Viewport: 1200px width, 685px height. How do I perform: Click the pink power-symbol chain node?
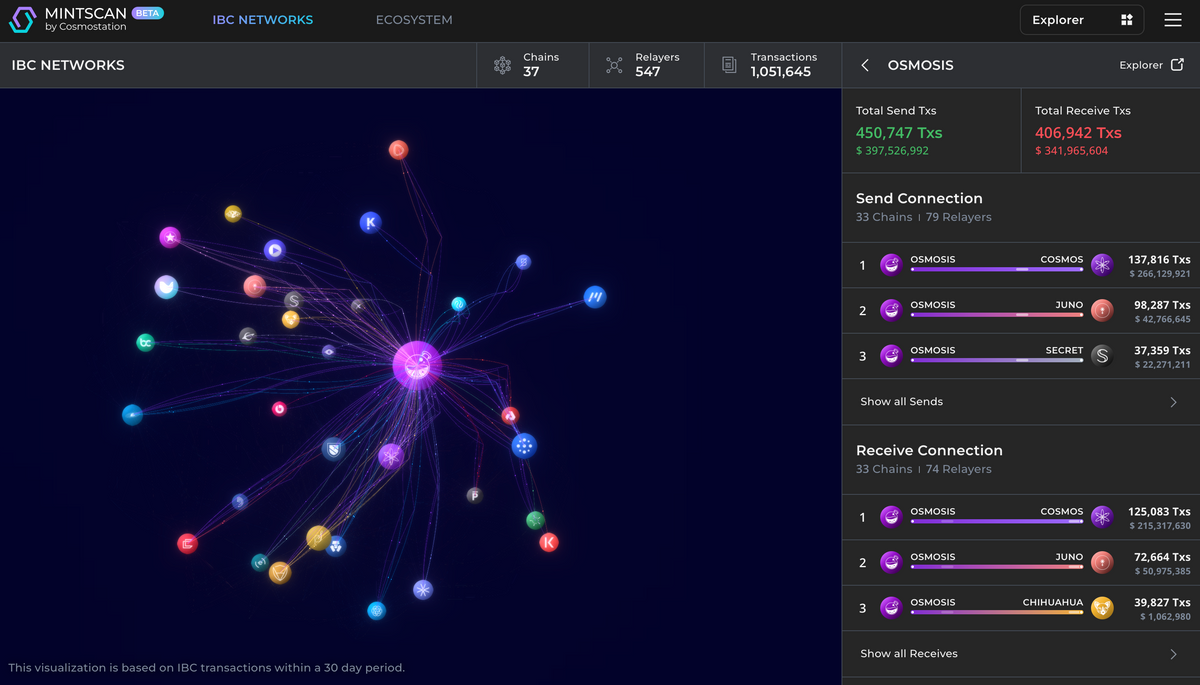point(279,408)
